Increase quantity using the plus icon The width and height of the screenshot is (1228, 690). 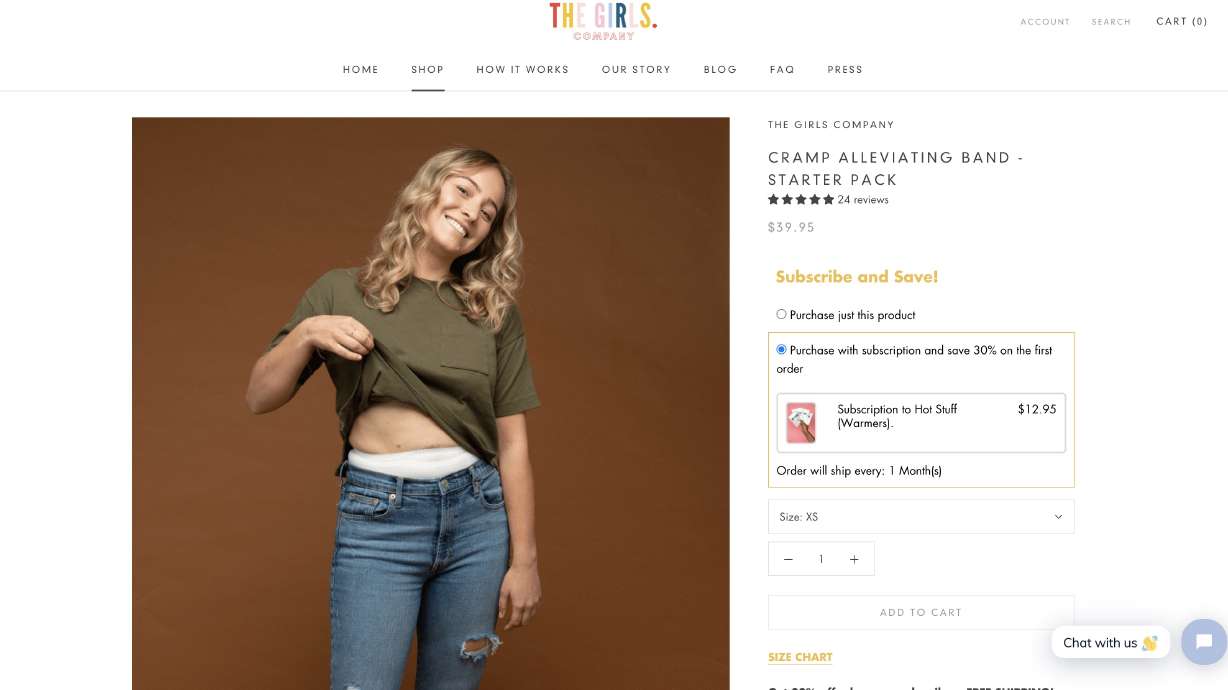[x=854, y=559]
